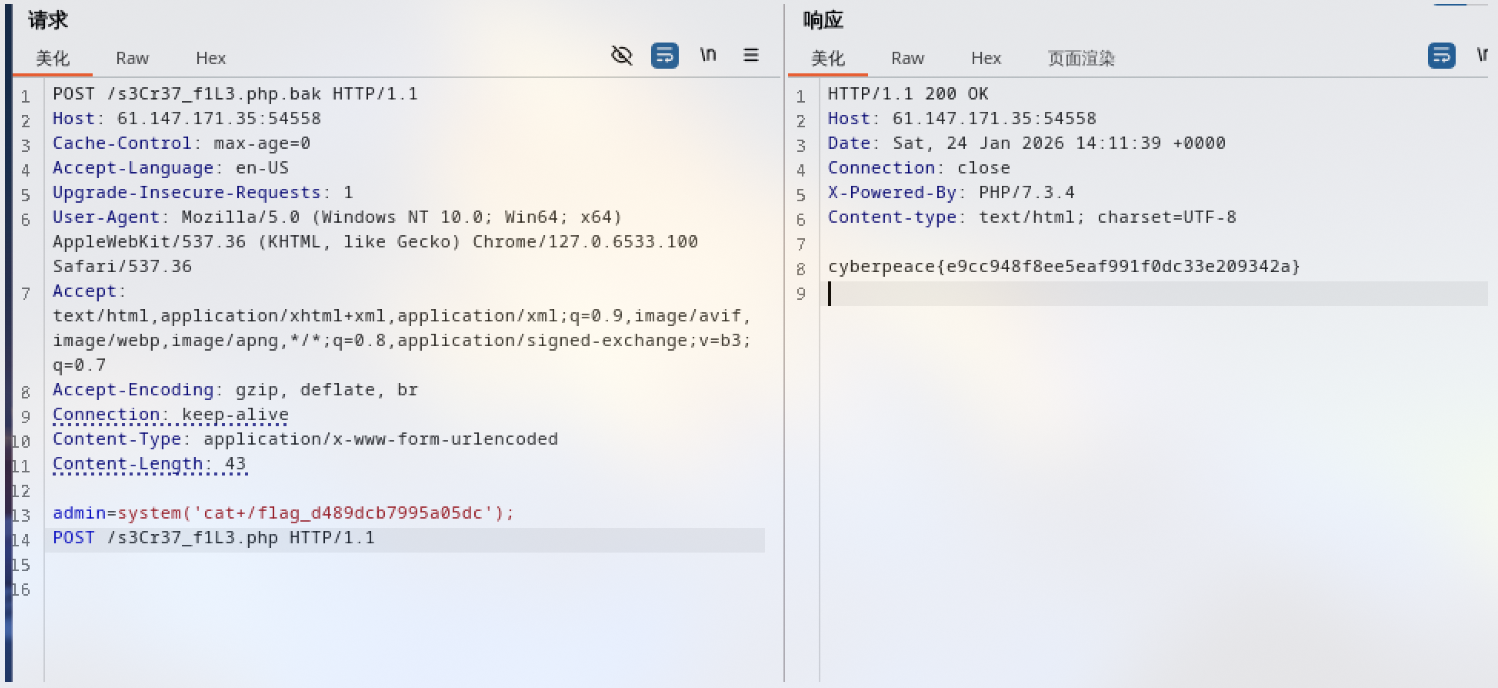Switch request view to Raw tab
The width and height of the screenshot is (1498, 688).
coord(132,58)
